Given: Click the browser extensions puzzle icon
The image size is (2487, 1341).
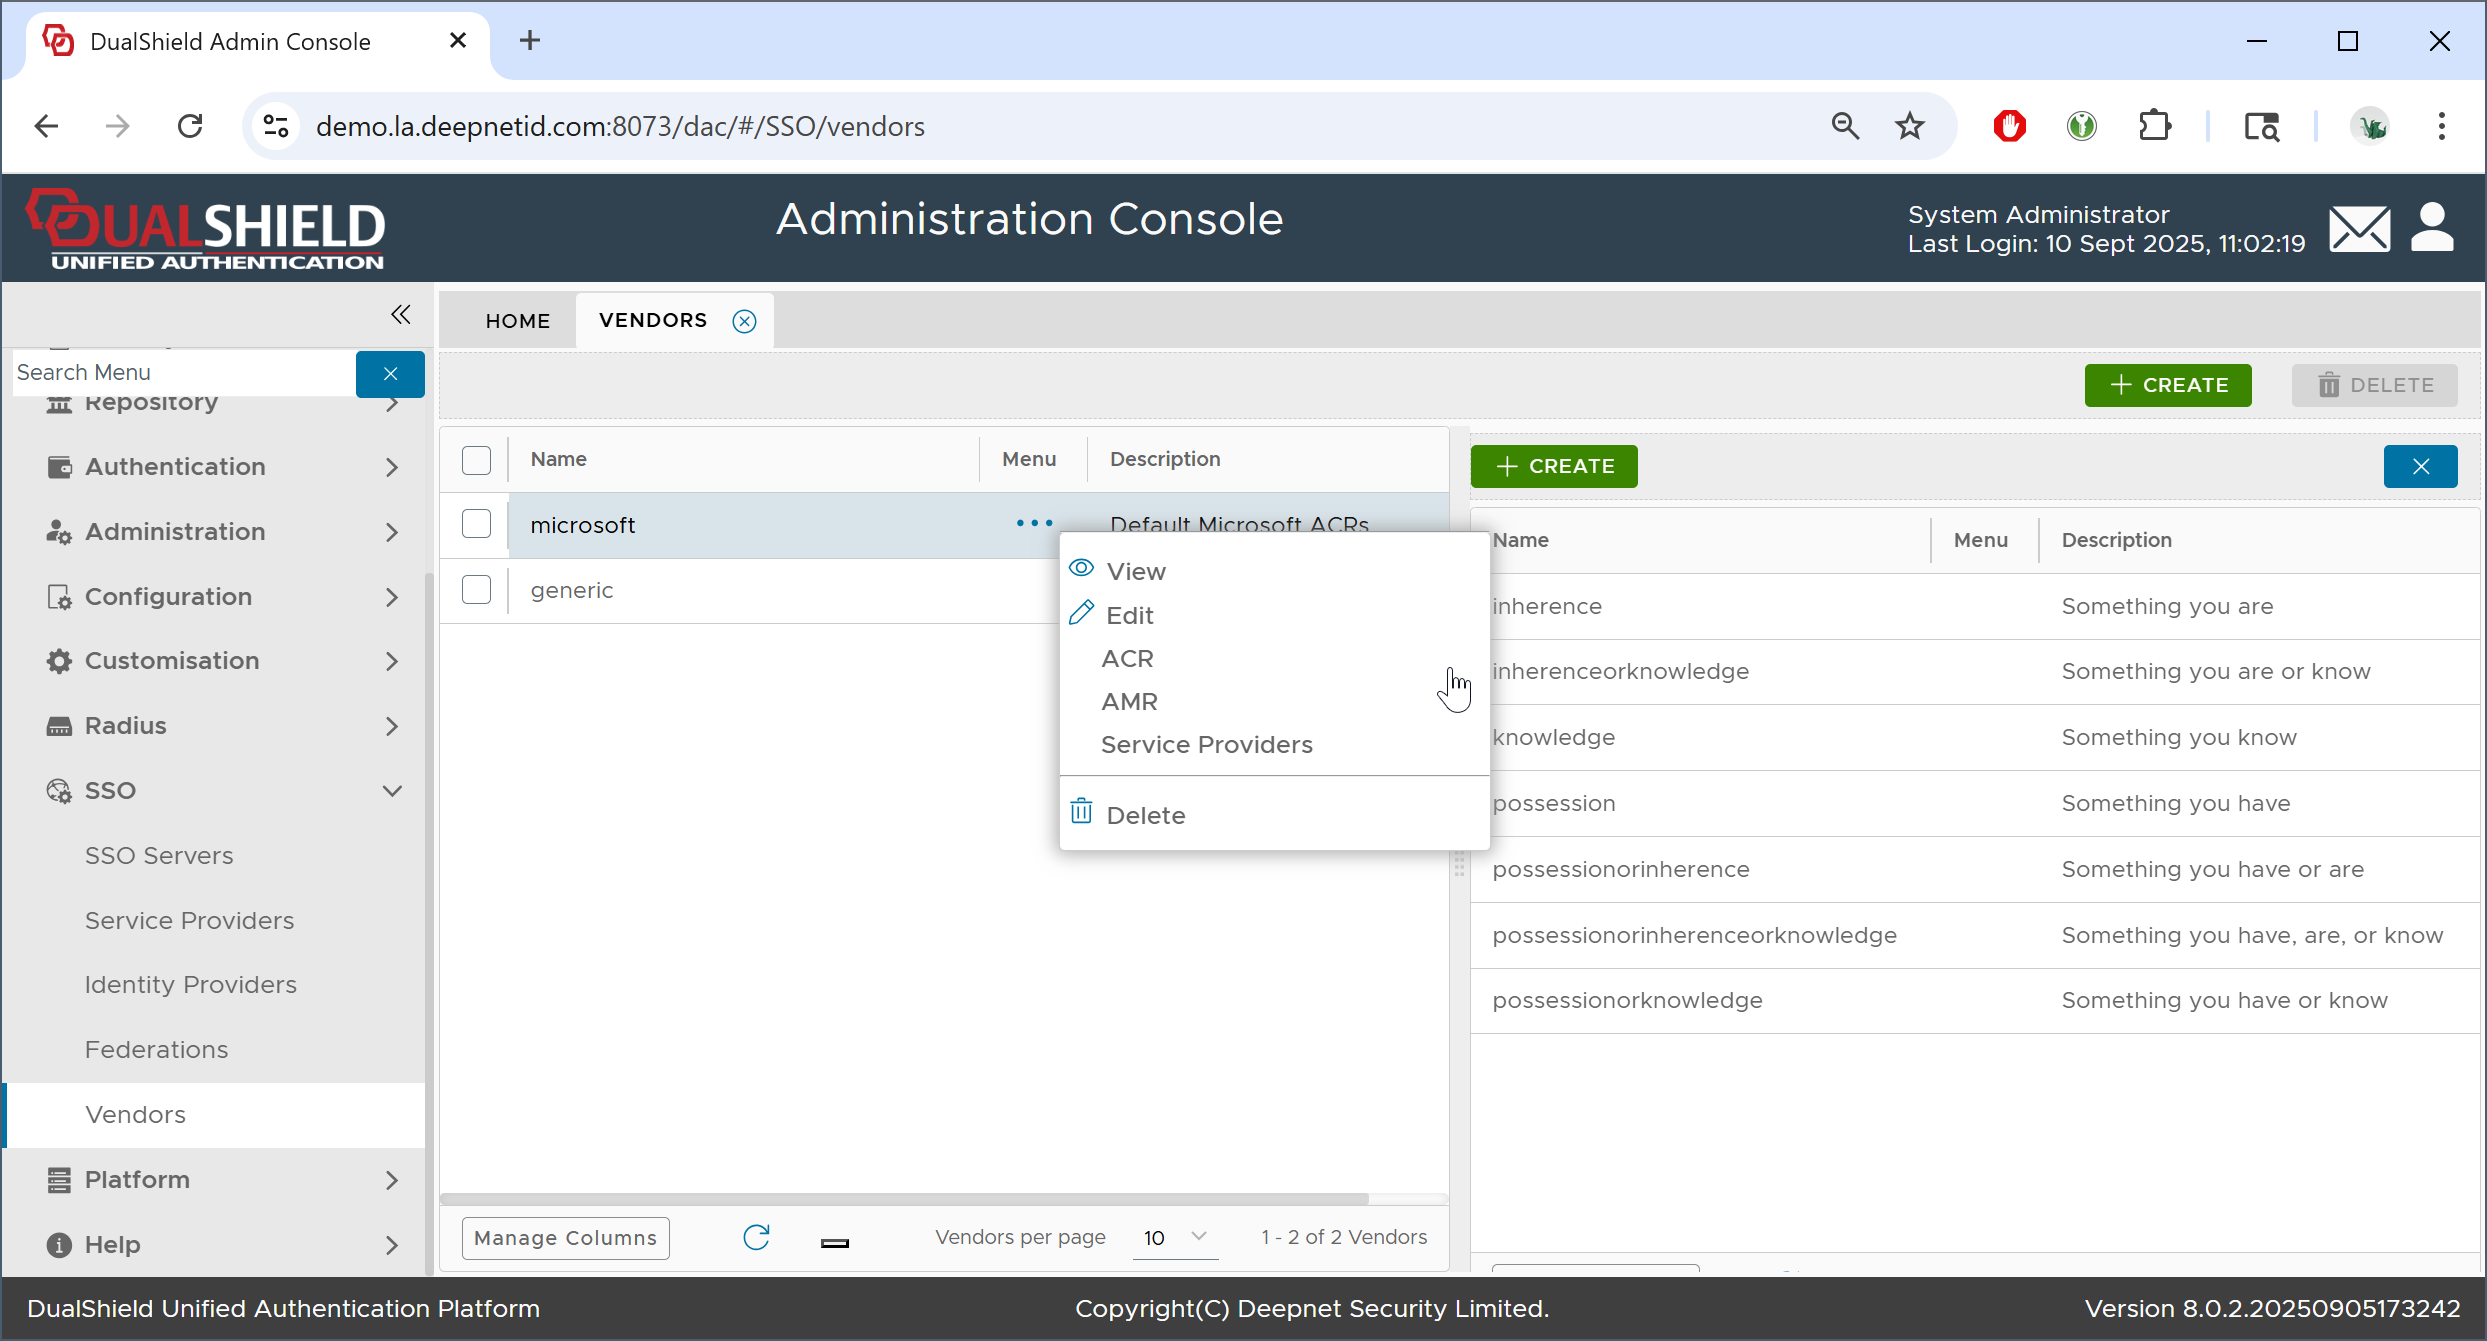Looking at the screenshot, I should 2155,126.
